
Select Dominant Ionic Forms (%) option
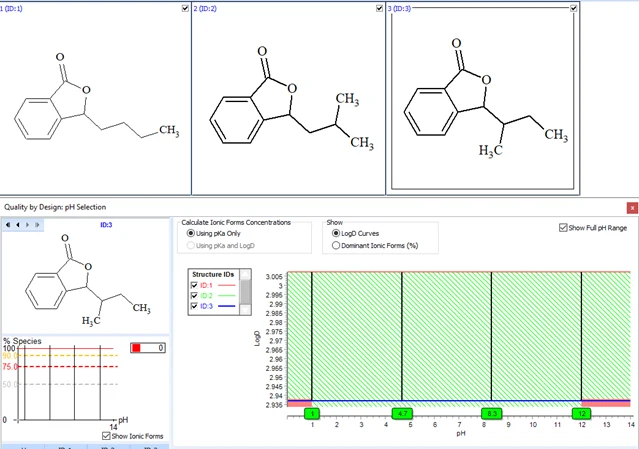336,245
